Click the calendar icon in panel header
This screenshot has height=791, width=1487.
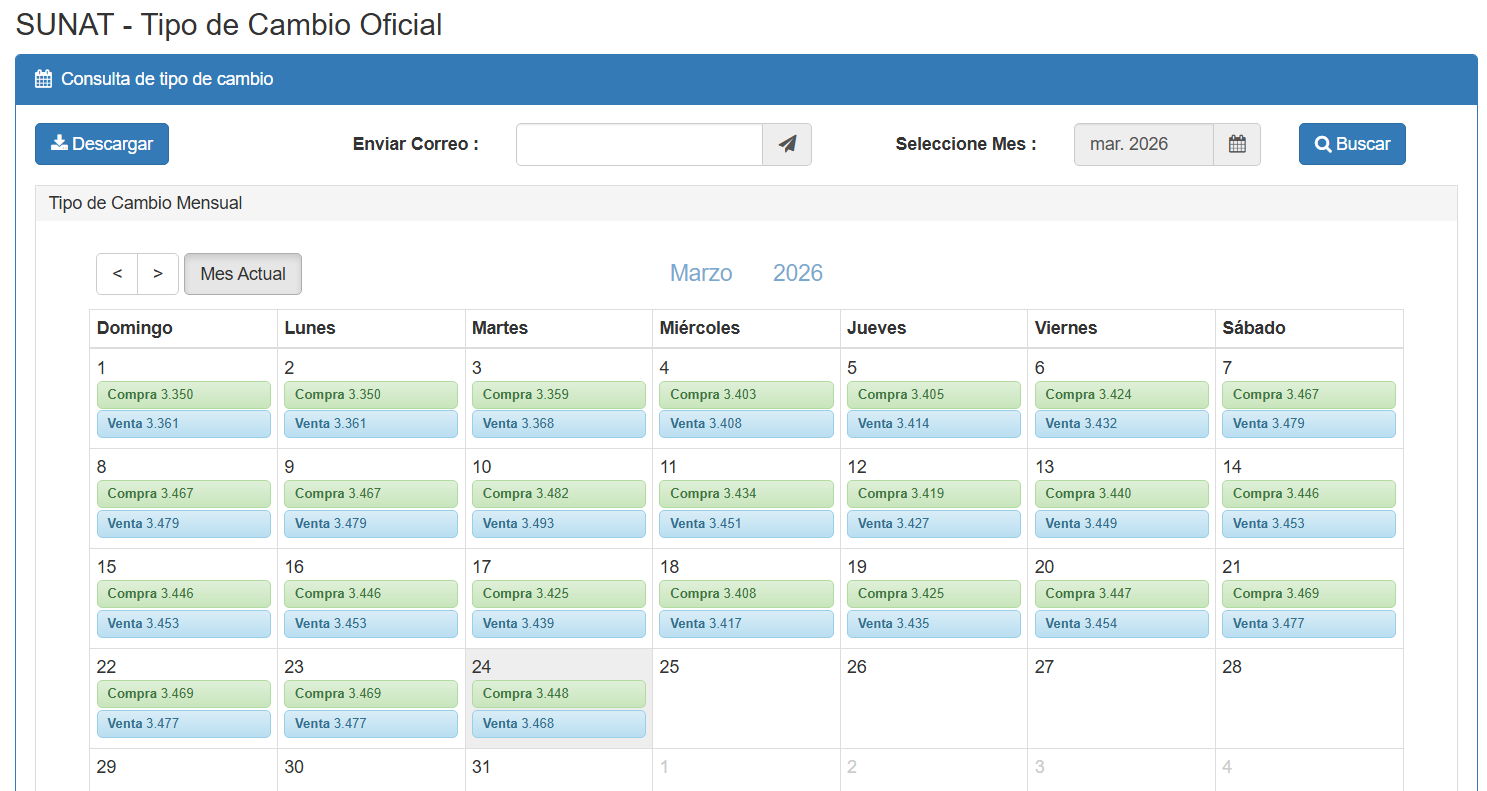coord(43,79)
